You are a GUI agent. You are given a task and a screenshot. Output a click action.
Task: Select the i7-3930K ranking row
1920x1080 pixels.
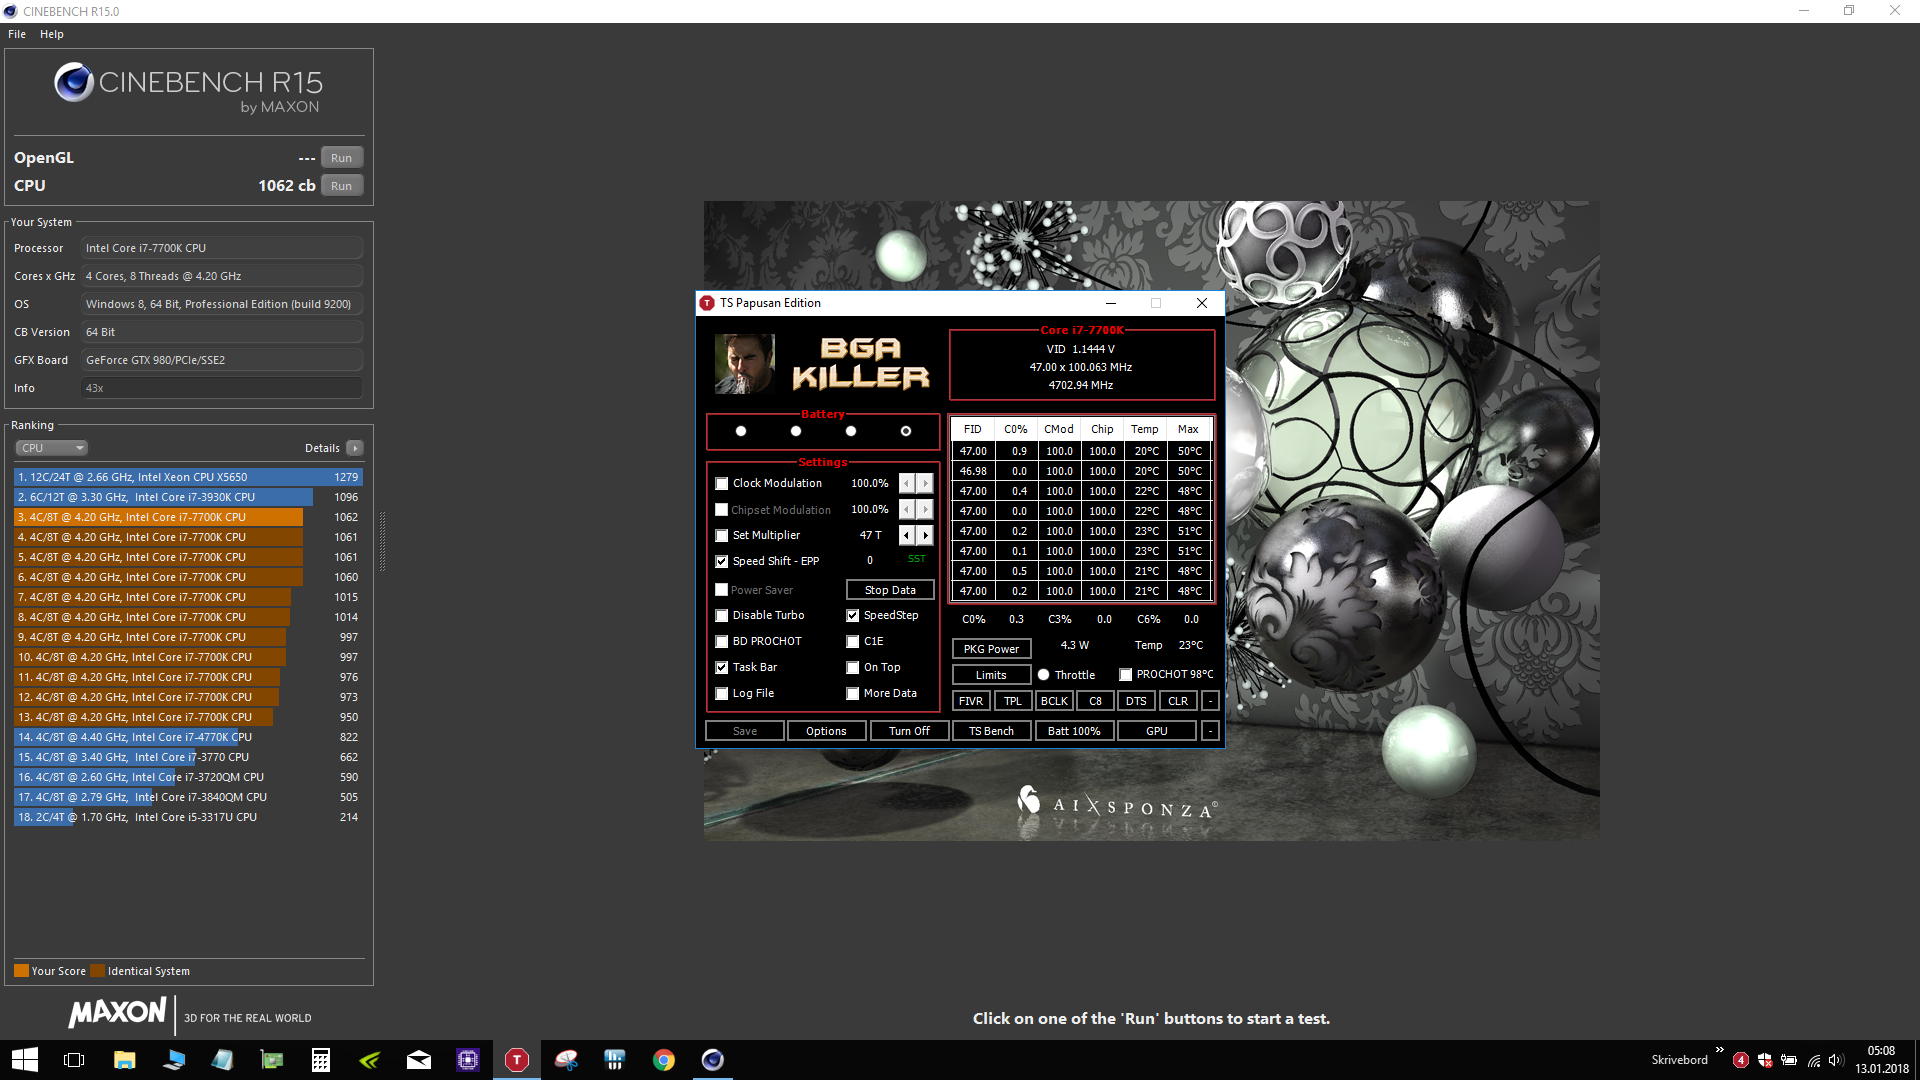coord(188,497)
